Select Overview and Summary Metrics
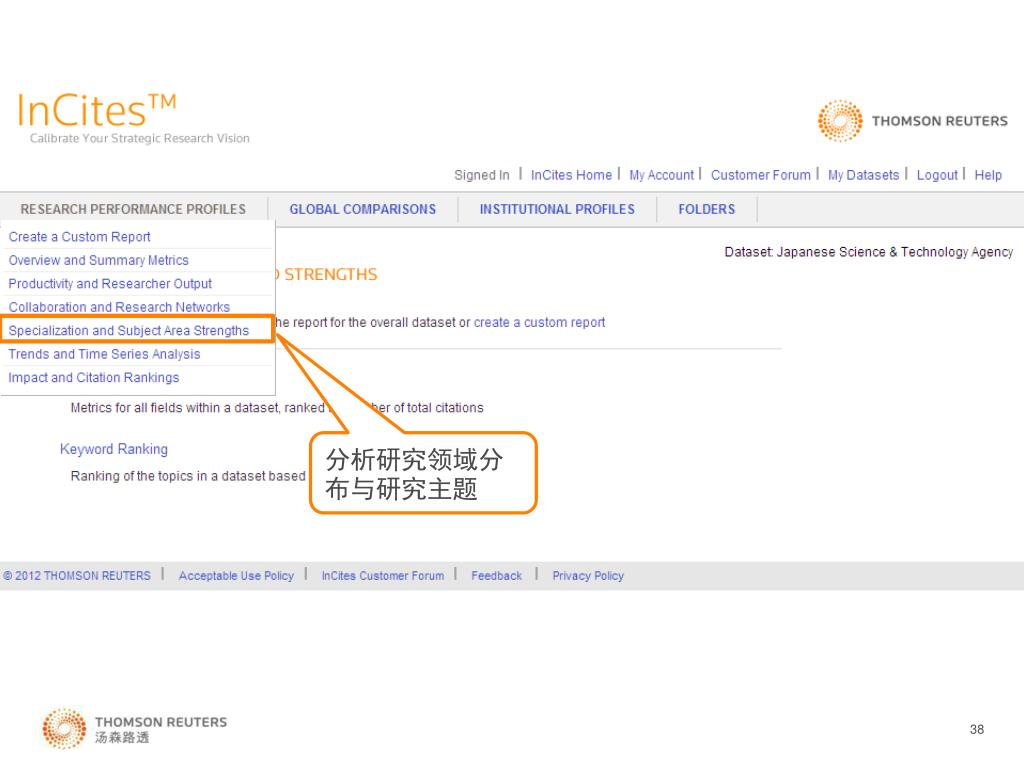Viewport: 1024px width, 768px height. 98,260
